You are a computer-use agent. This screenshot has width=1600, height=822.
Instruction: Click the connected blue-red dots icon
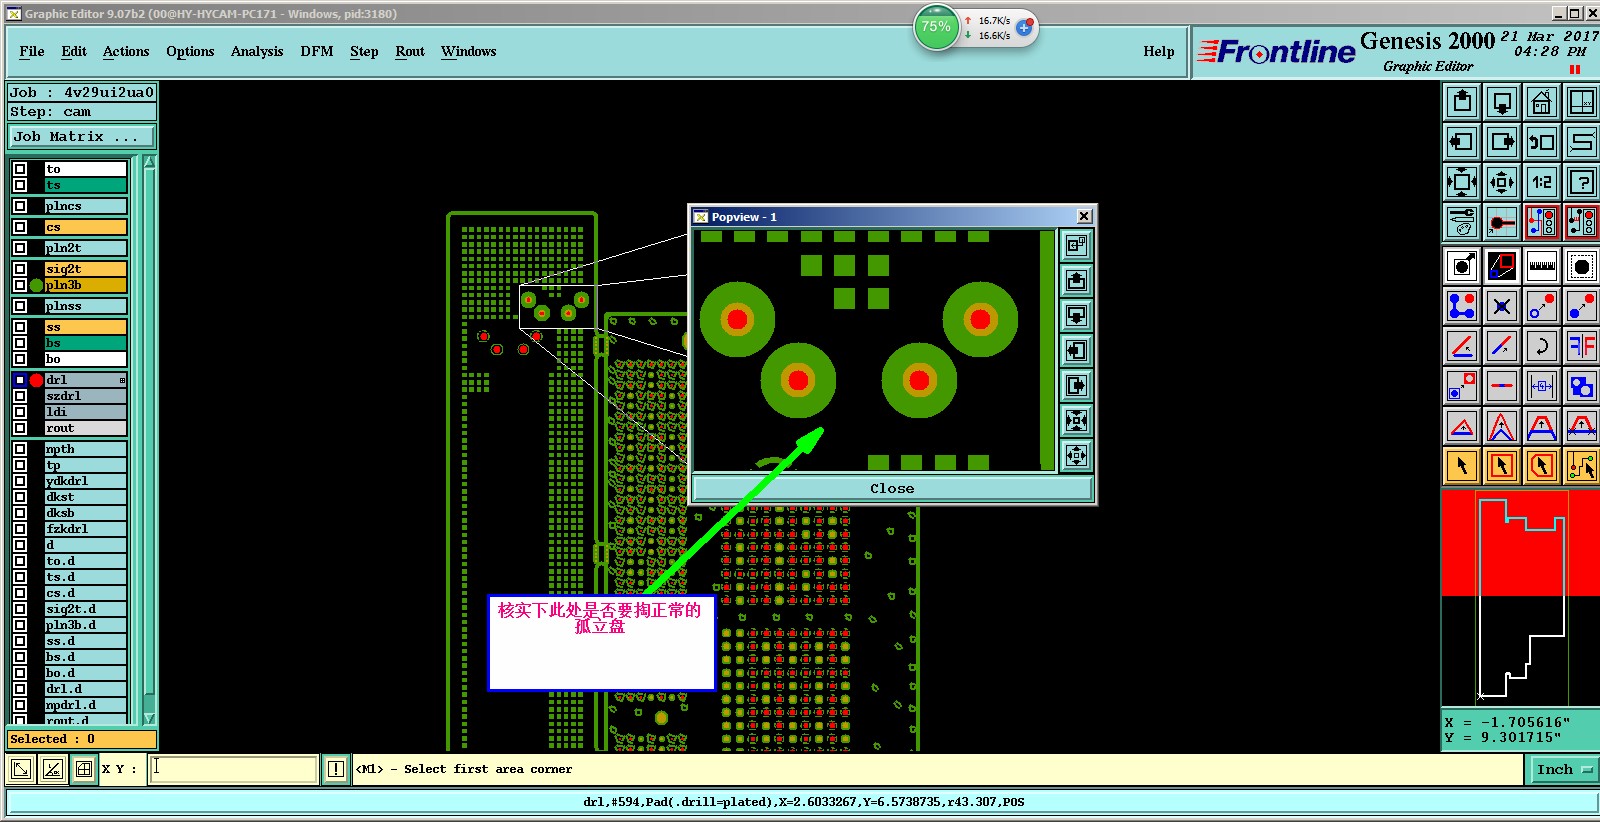coord(1462,306)
